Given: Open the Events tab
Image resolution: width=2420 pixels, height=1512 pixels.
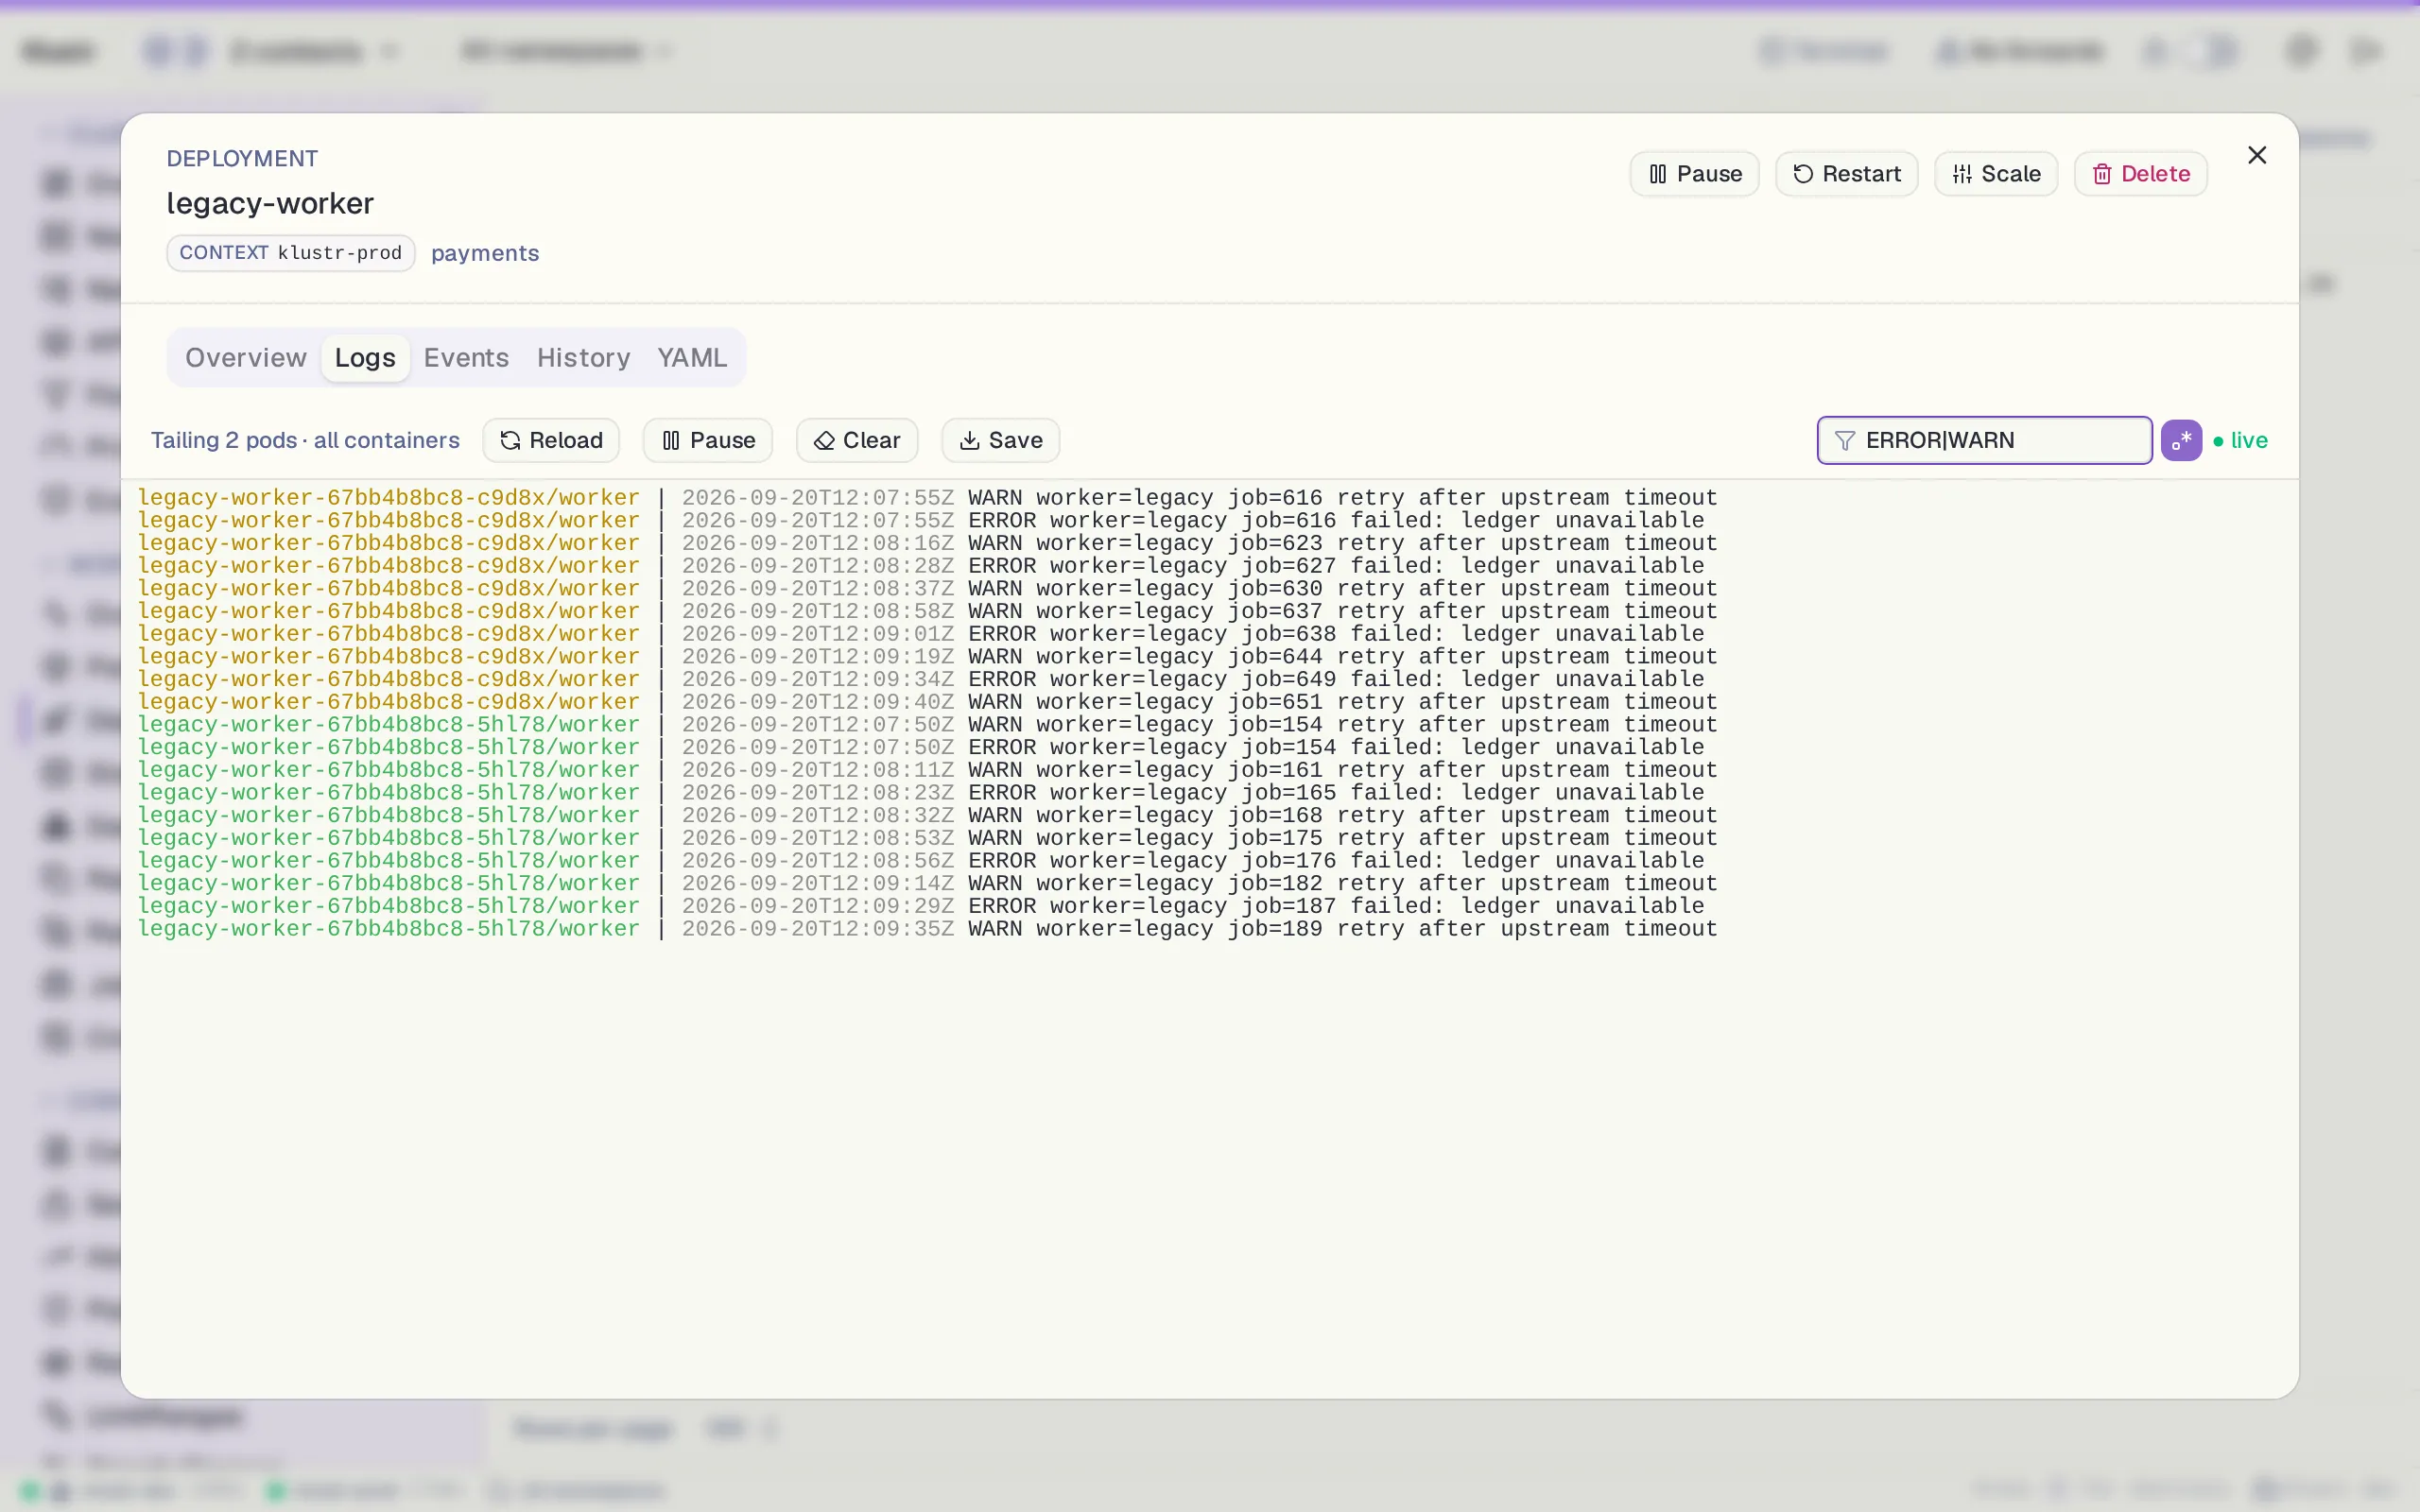Looking at the screenshot, I should (466, 358).
